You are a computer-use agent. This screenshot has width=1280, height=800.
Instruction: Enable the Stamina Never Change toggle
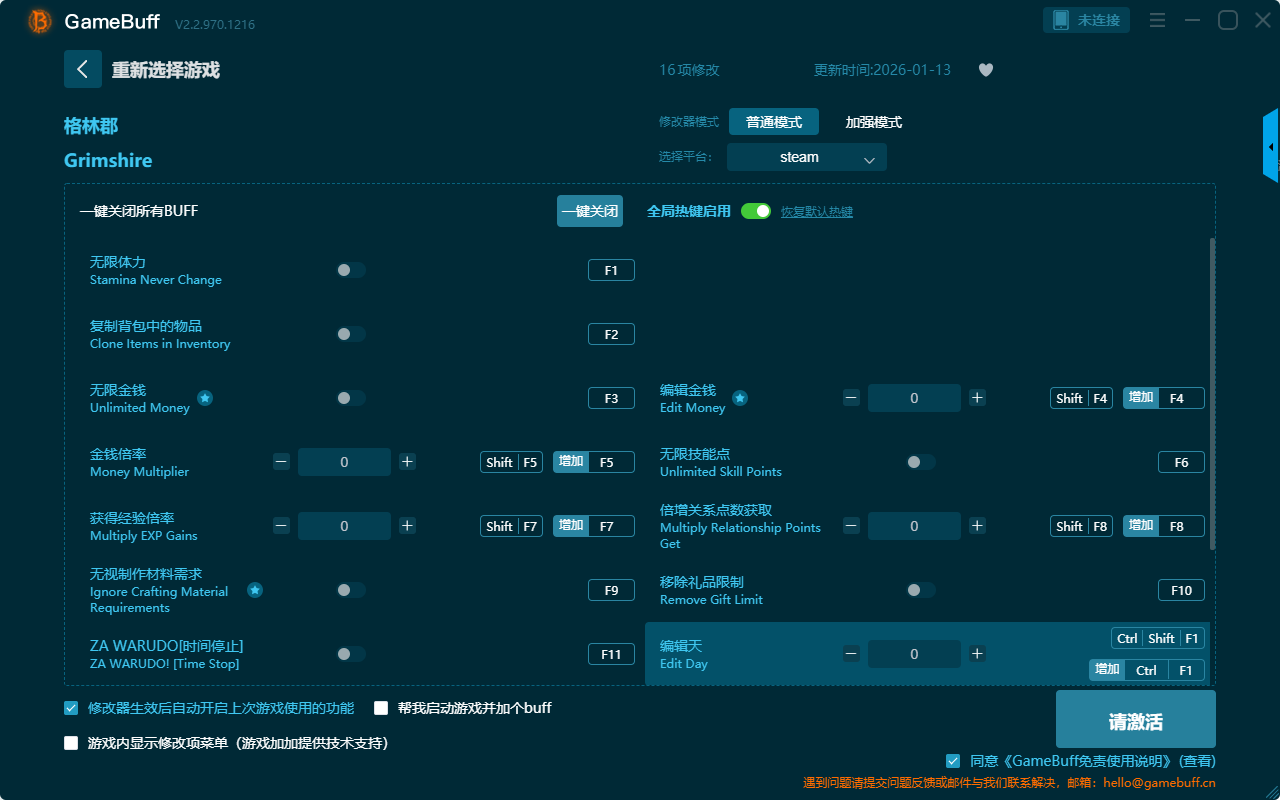(351, 270)
